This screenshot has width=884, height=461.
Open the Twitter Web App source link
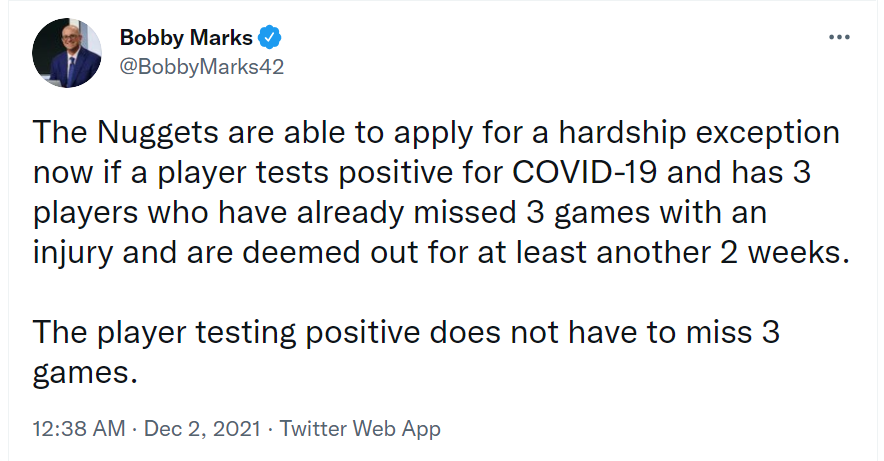pyautogui.click(x=360, y=429)
